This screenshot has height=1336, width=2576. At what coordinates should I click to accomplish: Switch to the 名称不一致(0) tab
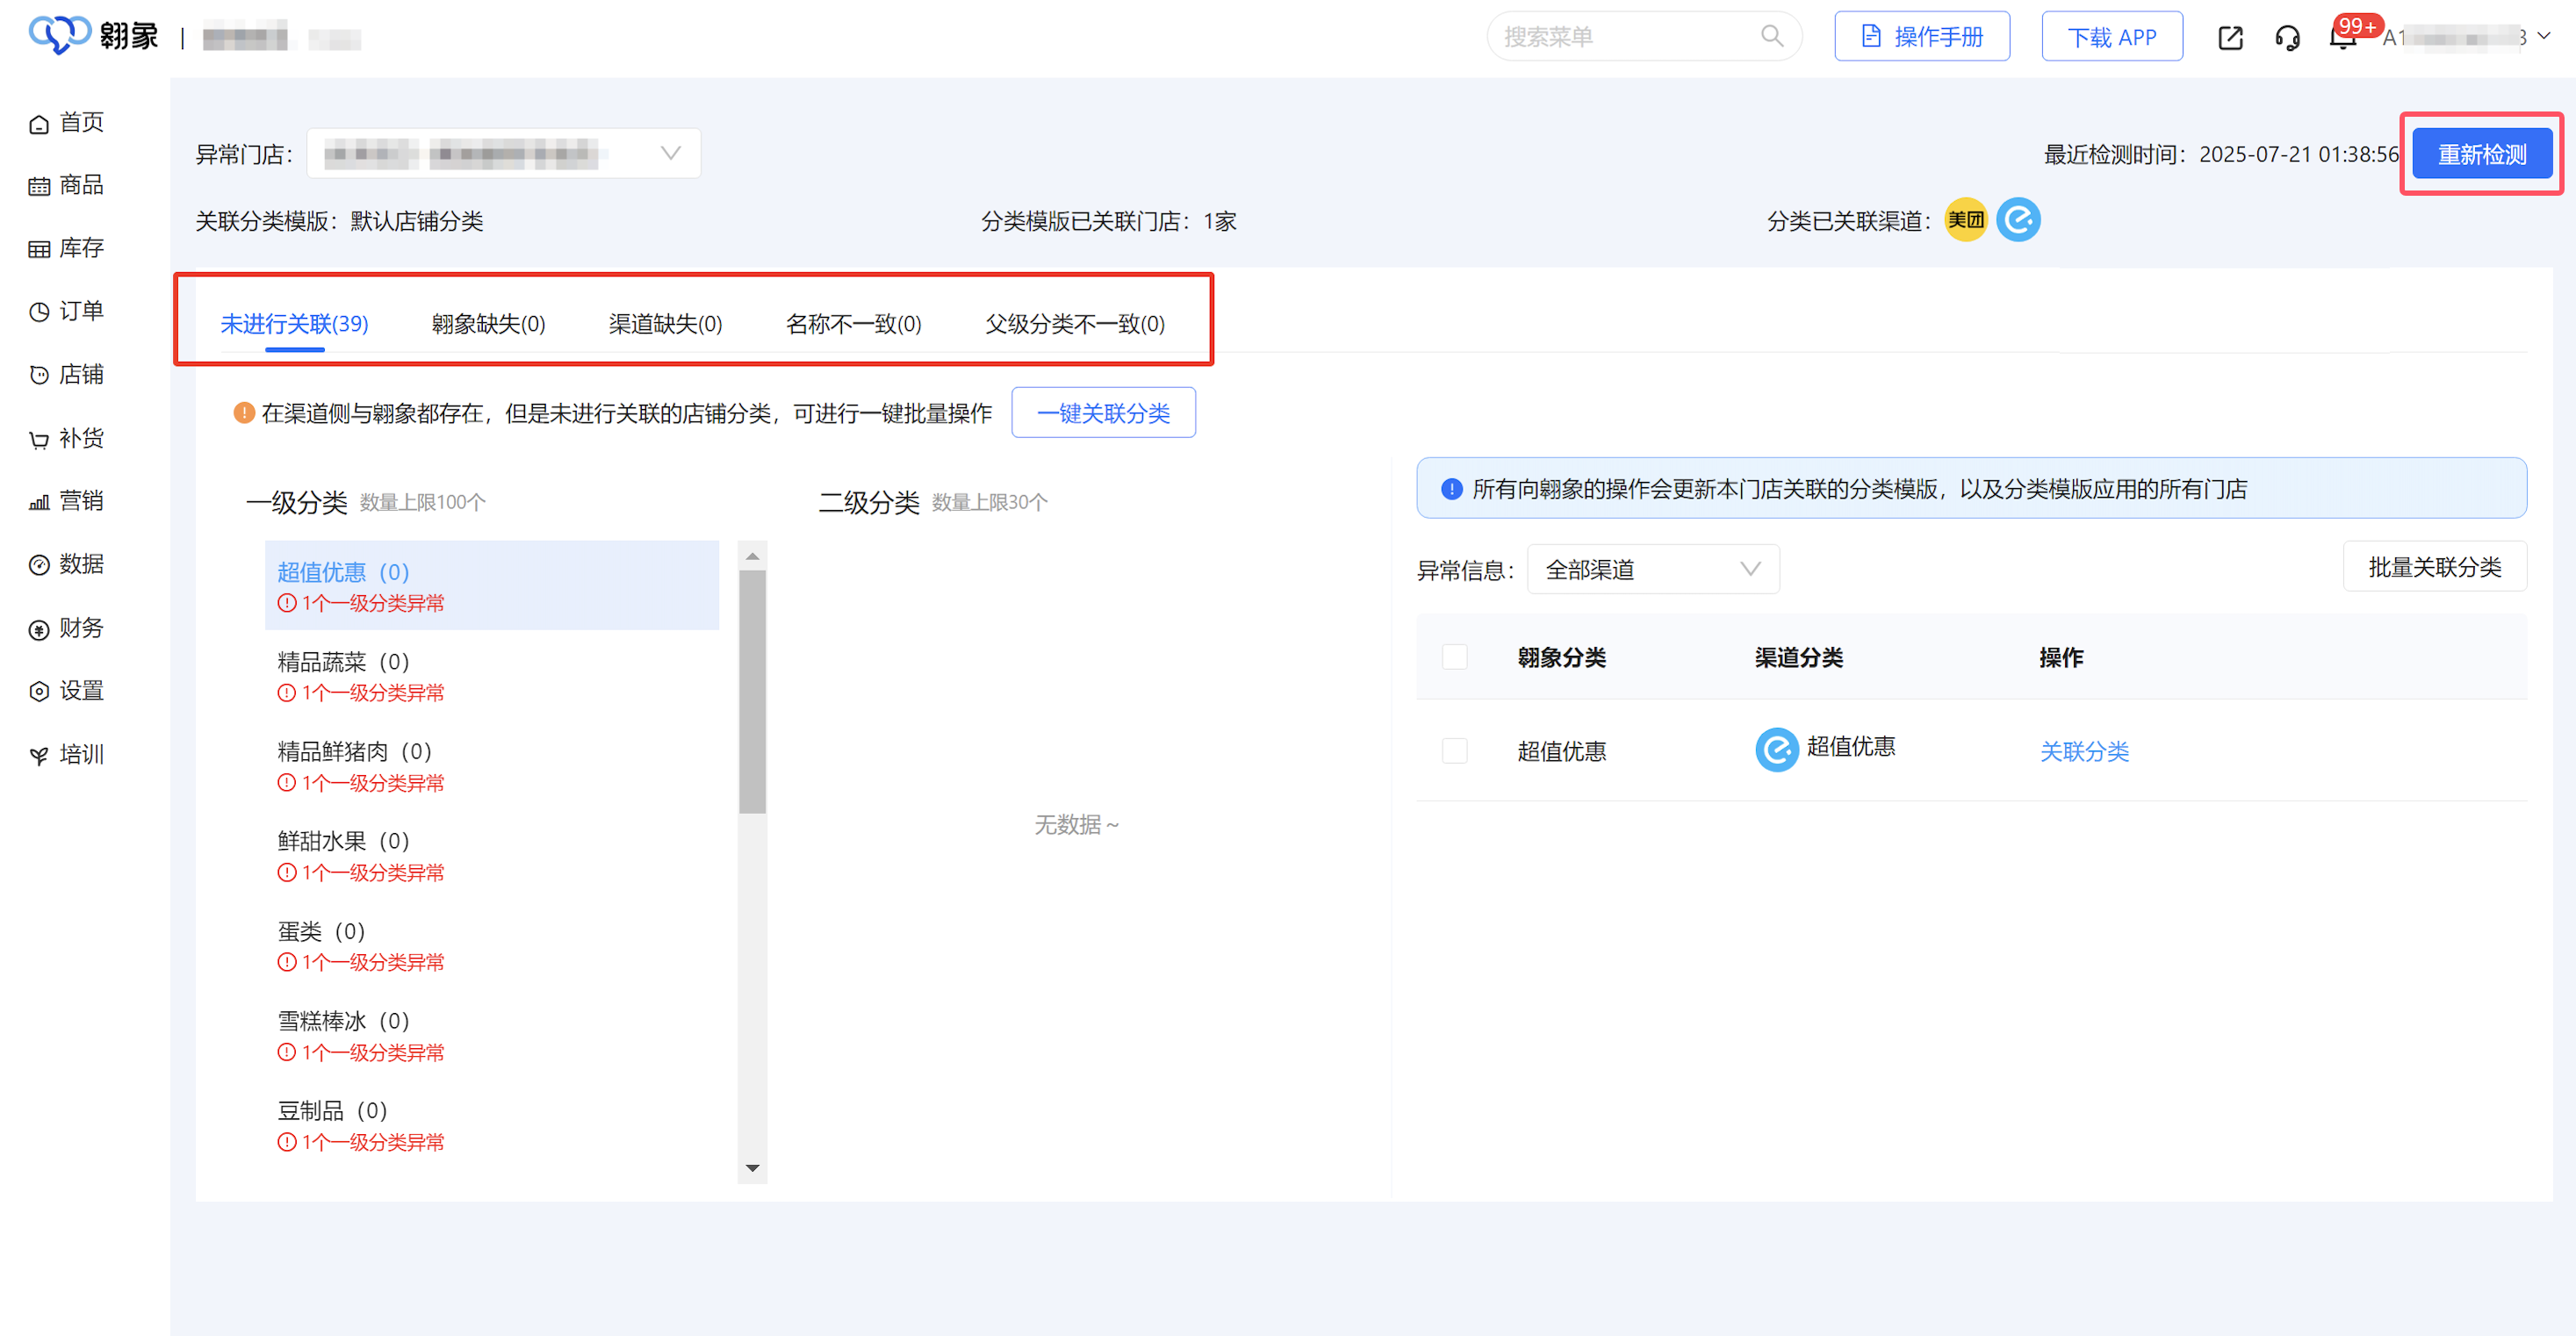click(853, 324)
